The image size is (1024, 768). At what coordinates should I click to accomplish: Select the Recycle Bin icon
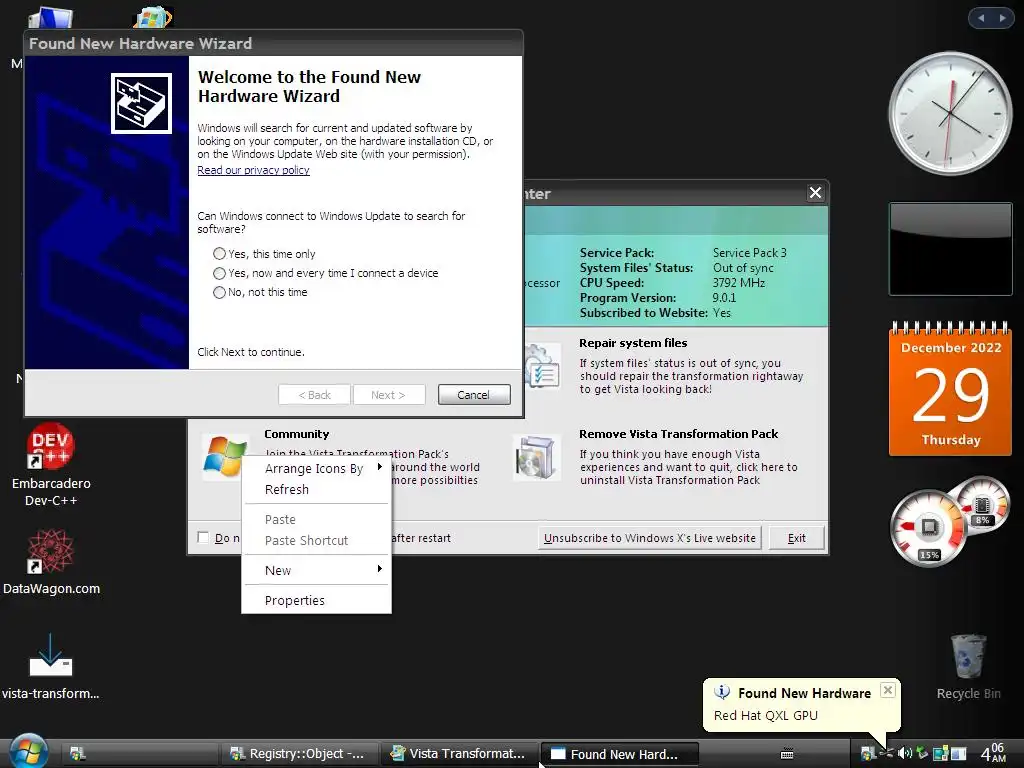968,667
